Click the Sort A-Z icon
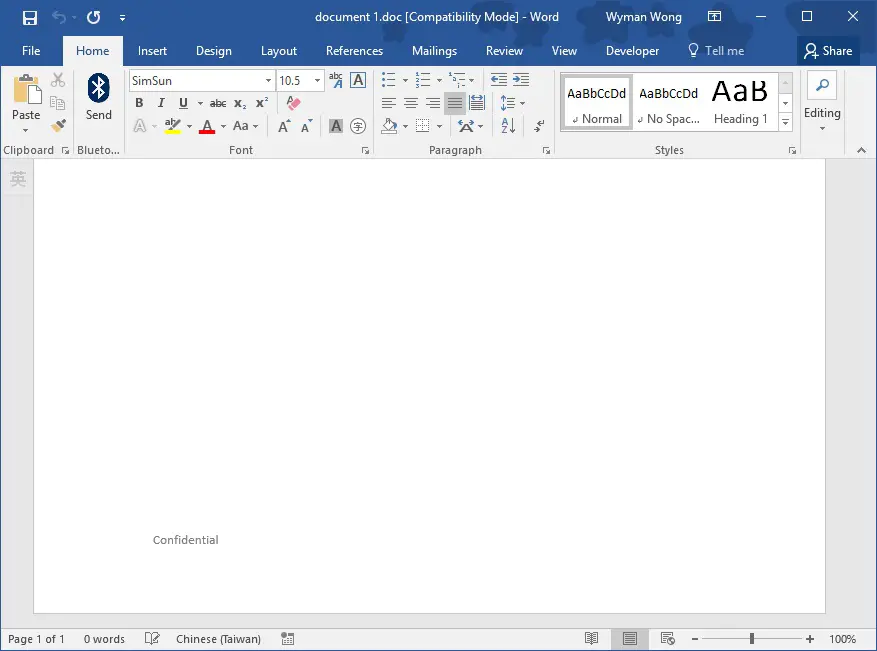Screen dimensions: 877x651 point(508,126)
